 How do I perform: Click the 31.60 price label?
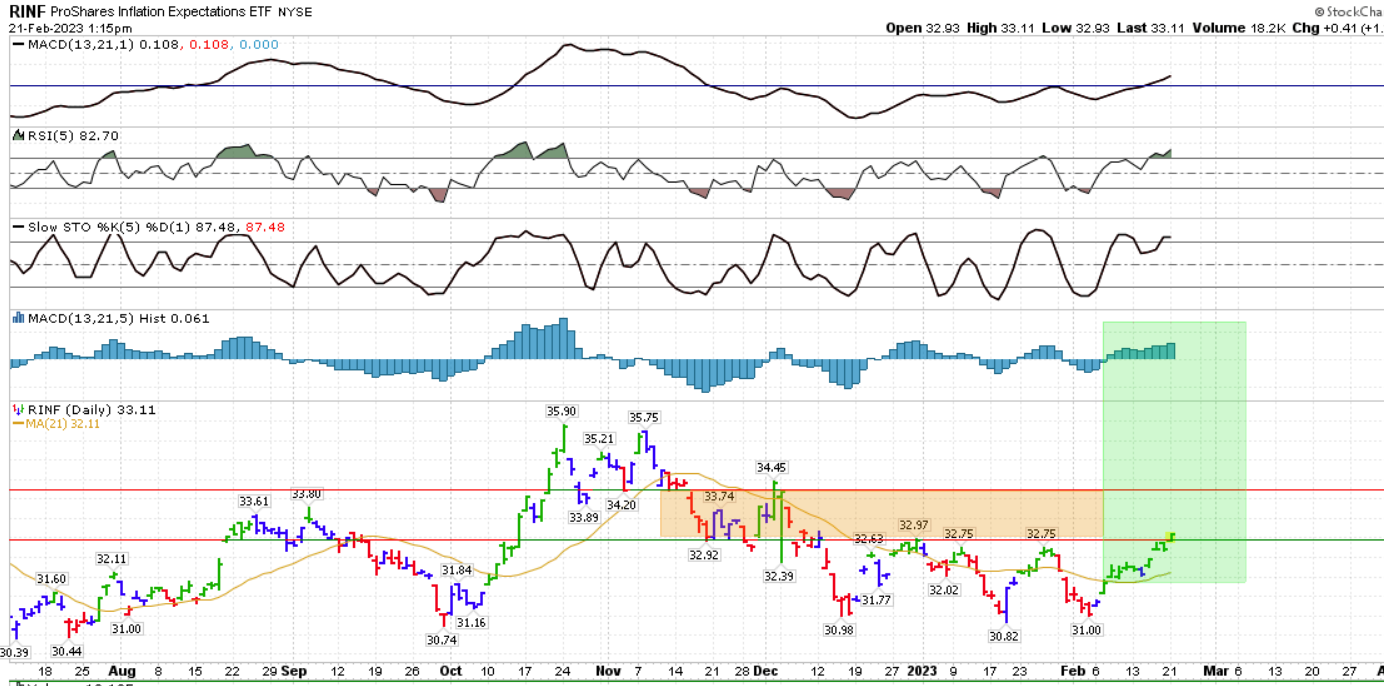tap(51, 579)
